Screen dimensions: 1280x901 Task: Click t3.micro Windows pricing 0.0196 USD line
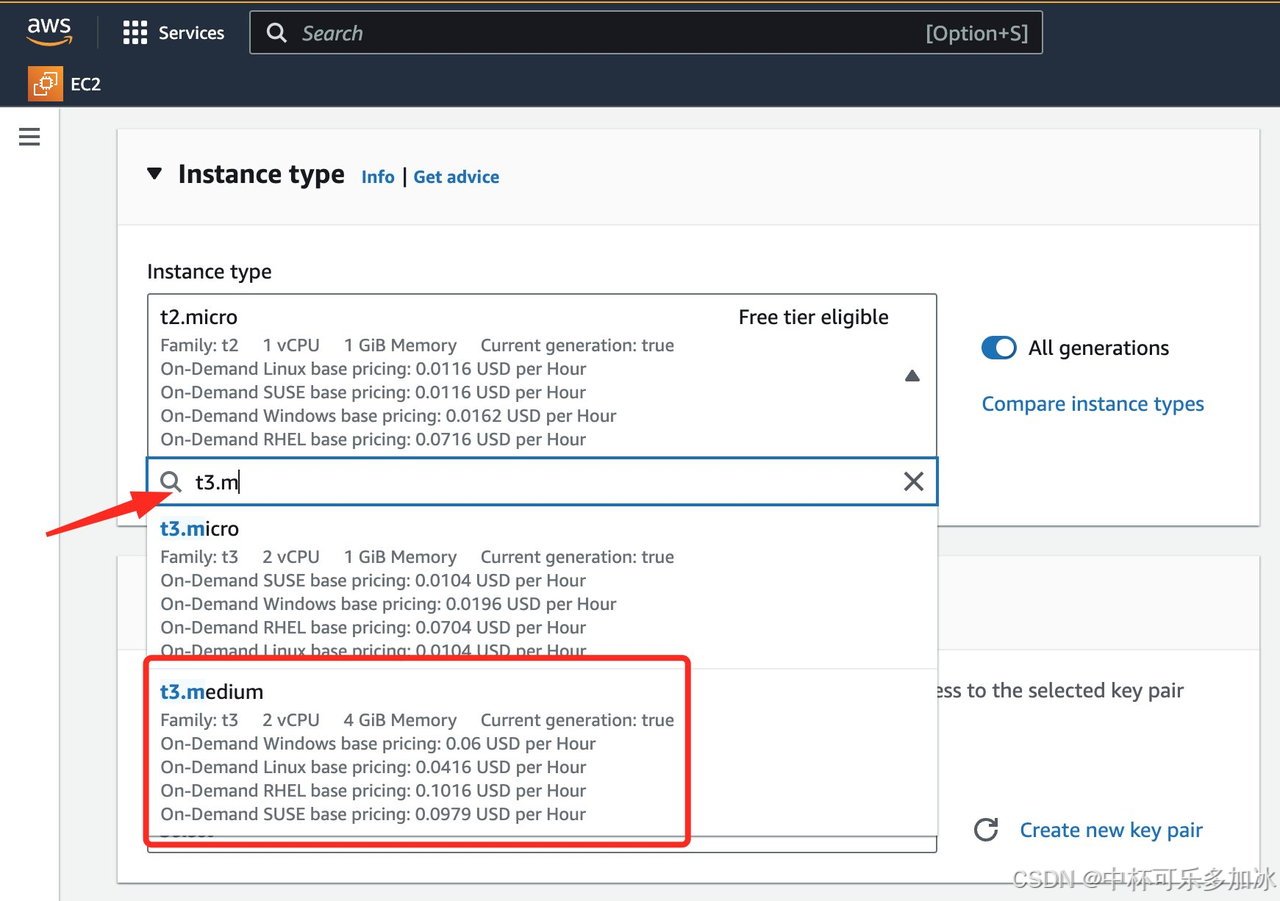(388, 604)
